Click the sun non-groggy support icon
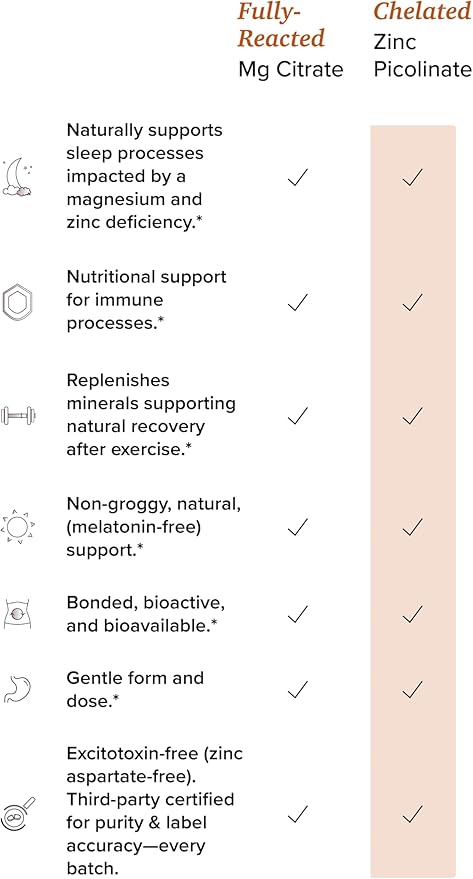The width and height of the screenshot is (473, 879). 18,526
